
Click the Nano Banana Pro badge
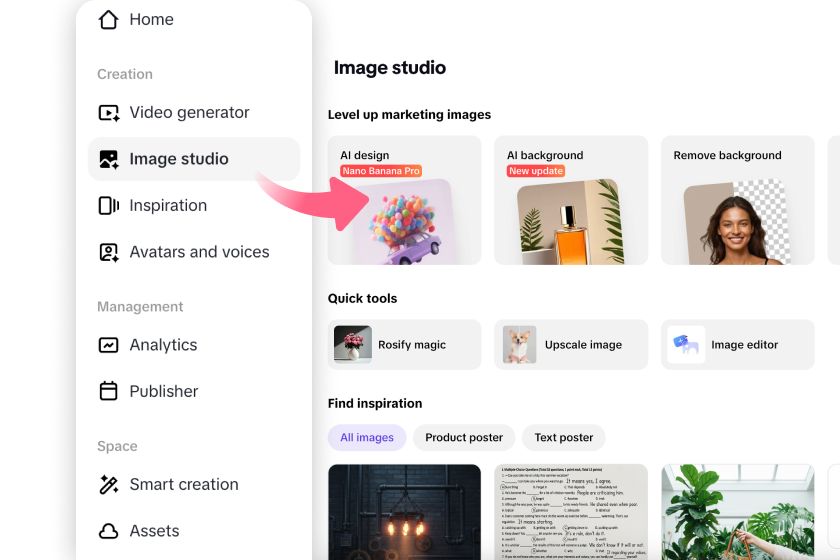click(381, 171)
